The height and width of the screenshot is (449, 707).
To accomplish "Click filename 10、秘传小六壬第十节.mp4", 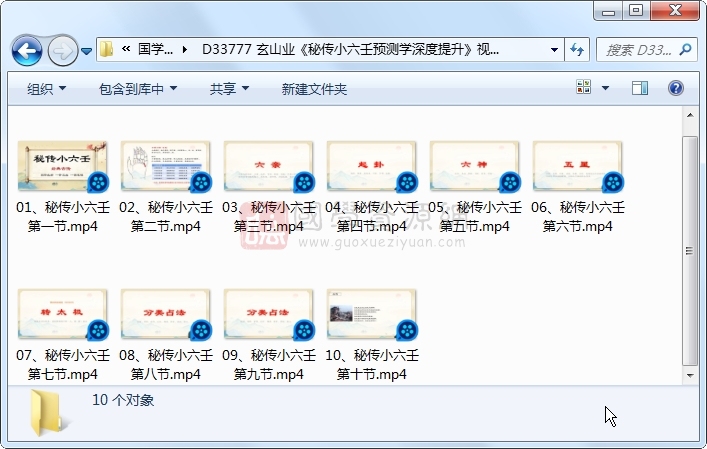I will click(x=372, y=364).
